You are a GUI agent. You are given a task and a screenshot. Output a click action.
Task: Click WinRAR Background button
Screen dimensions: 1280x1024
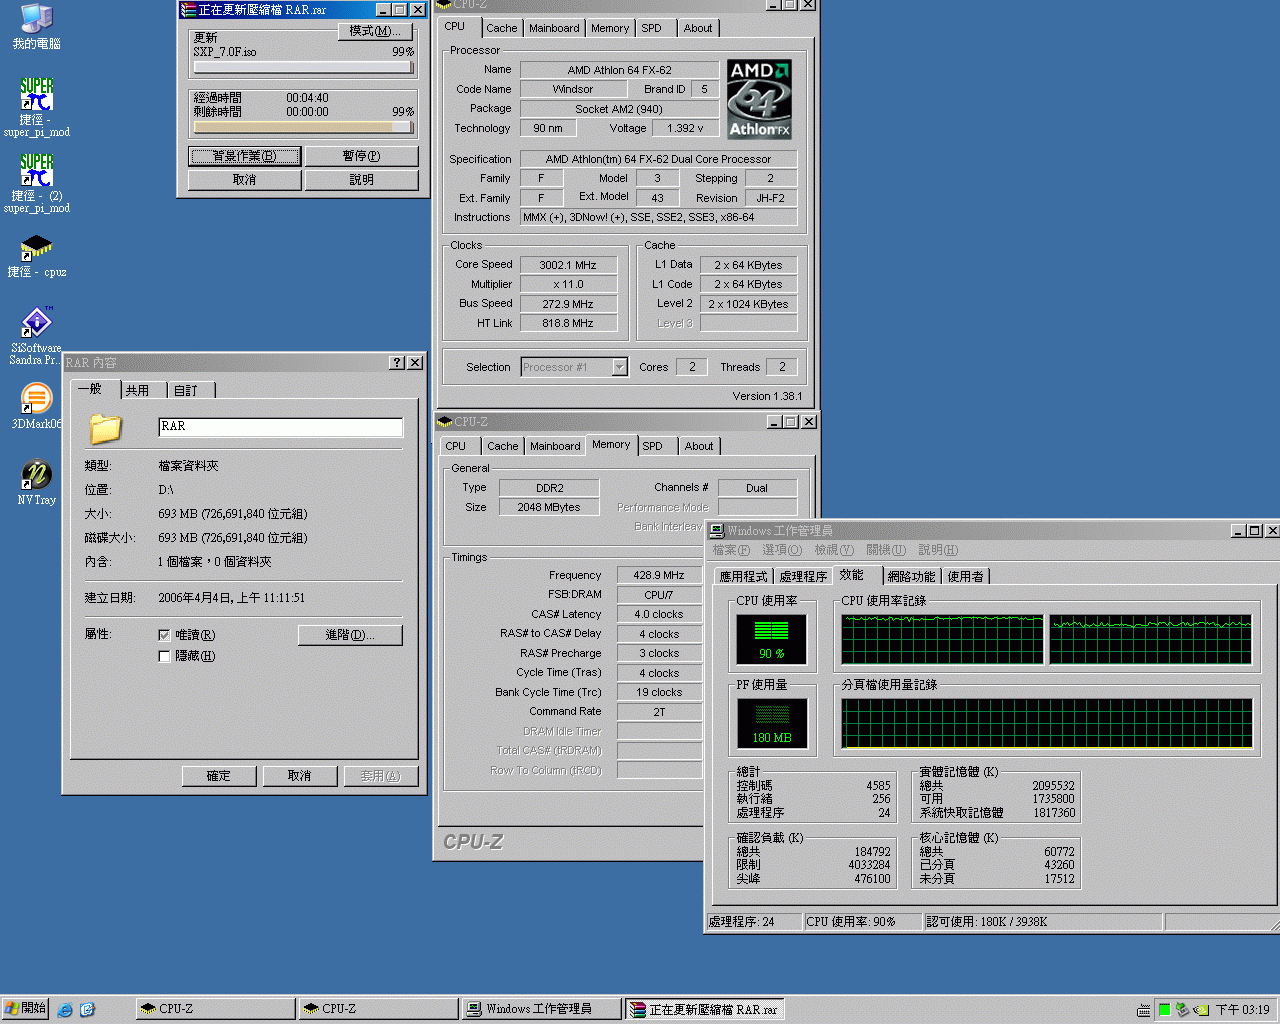pos(244,156)
